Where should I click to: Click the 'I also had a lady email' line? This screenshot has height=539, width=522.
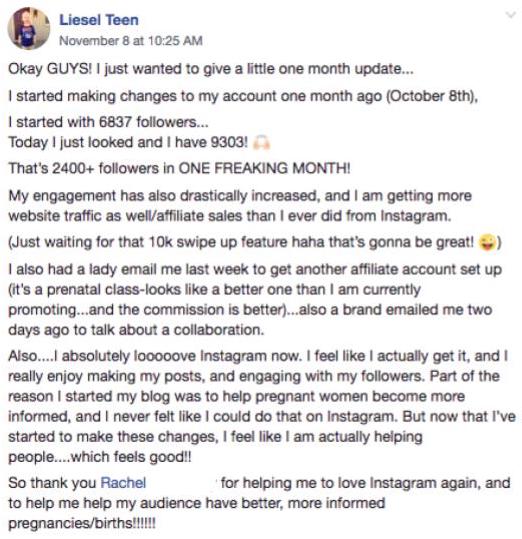255,270
